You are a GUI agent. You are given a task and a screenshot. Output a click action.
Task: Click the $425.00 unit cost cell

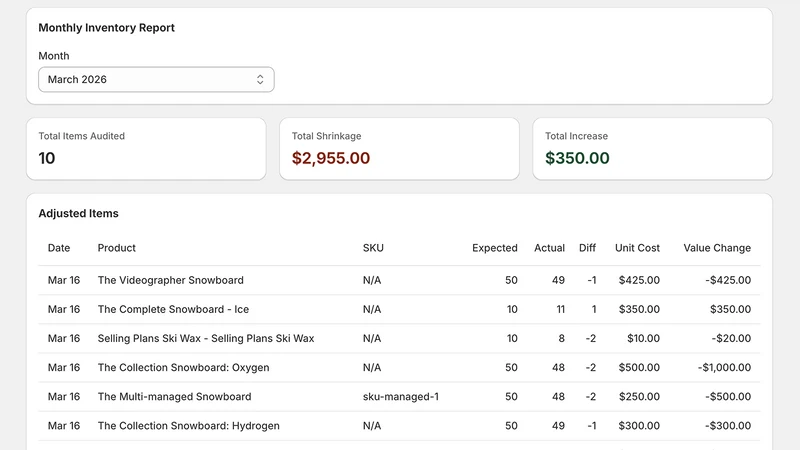tap(639, 280)
